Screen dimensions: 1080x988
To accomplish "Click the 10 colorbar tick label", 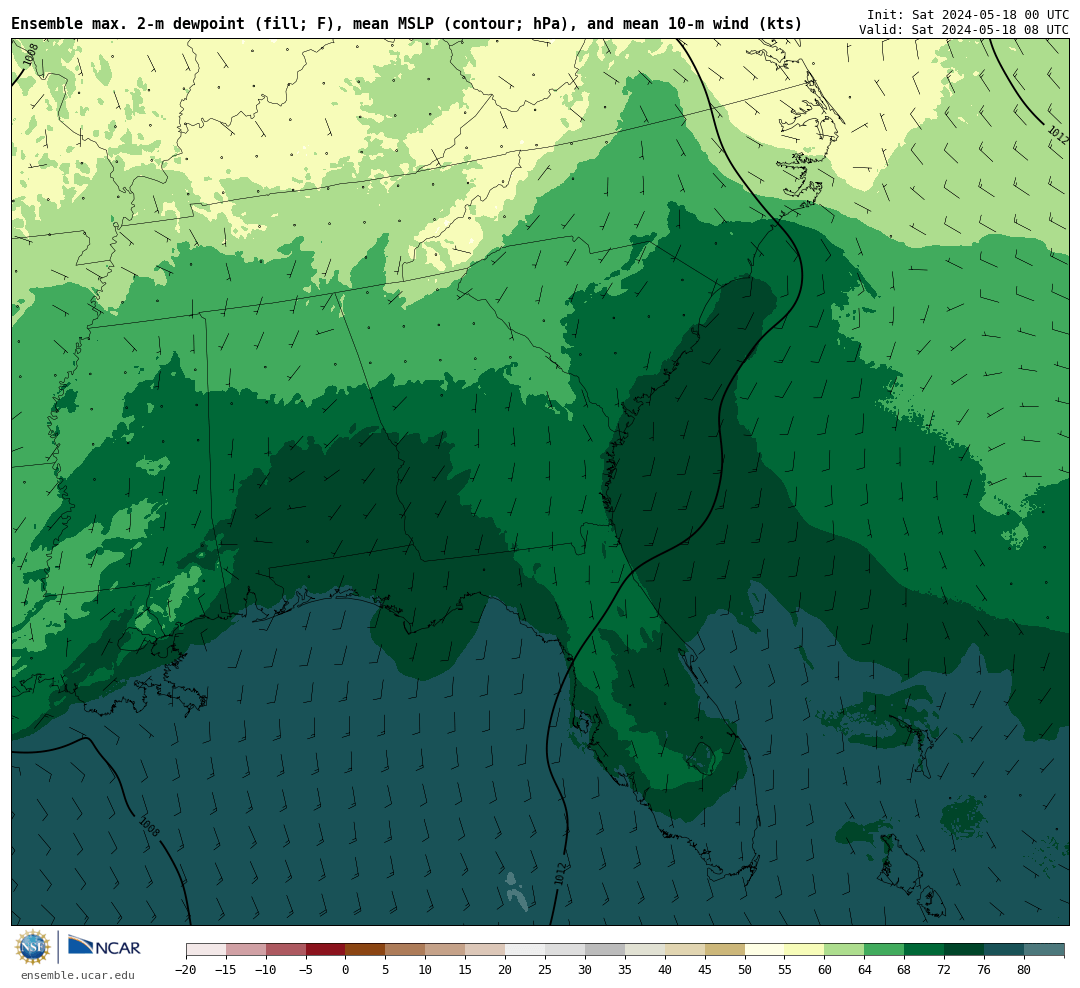I will point(426,969).
